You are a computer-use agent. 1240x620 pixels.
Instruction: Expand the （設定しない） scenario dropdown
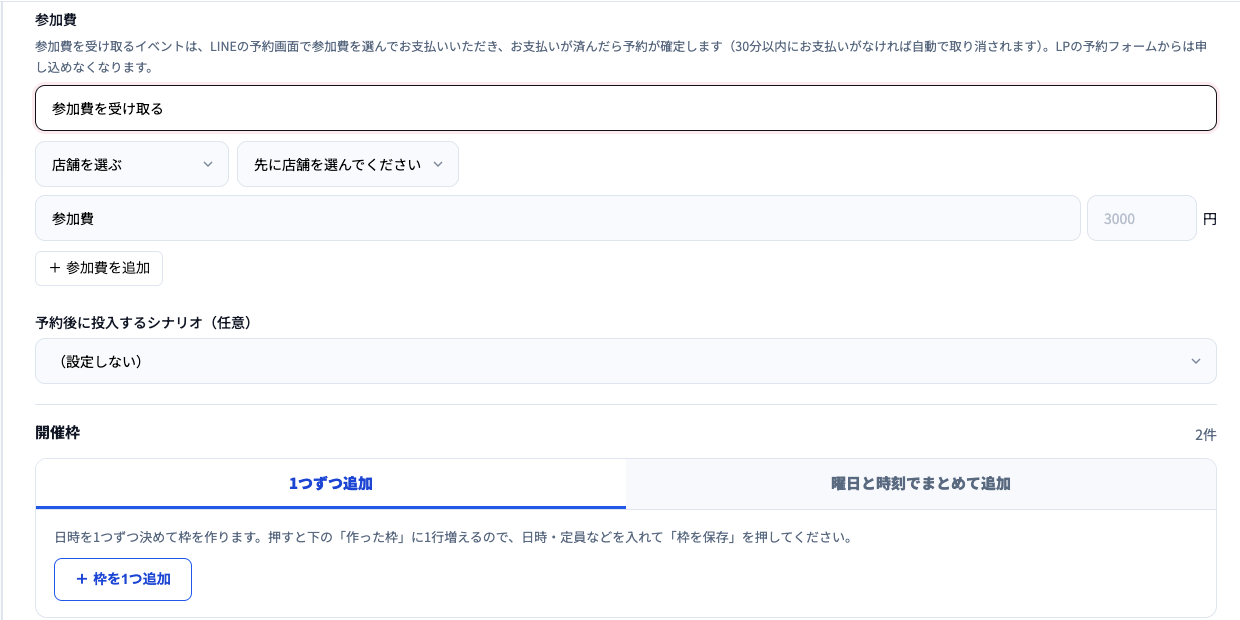click(626, 361)
